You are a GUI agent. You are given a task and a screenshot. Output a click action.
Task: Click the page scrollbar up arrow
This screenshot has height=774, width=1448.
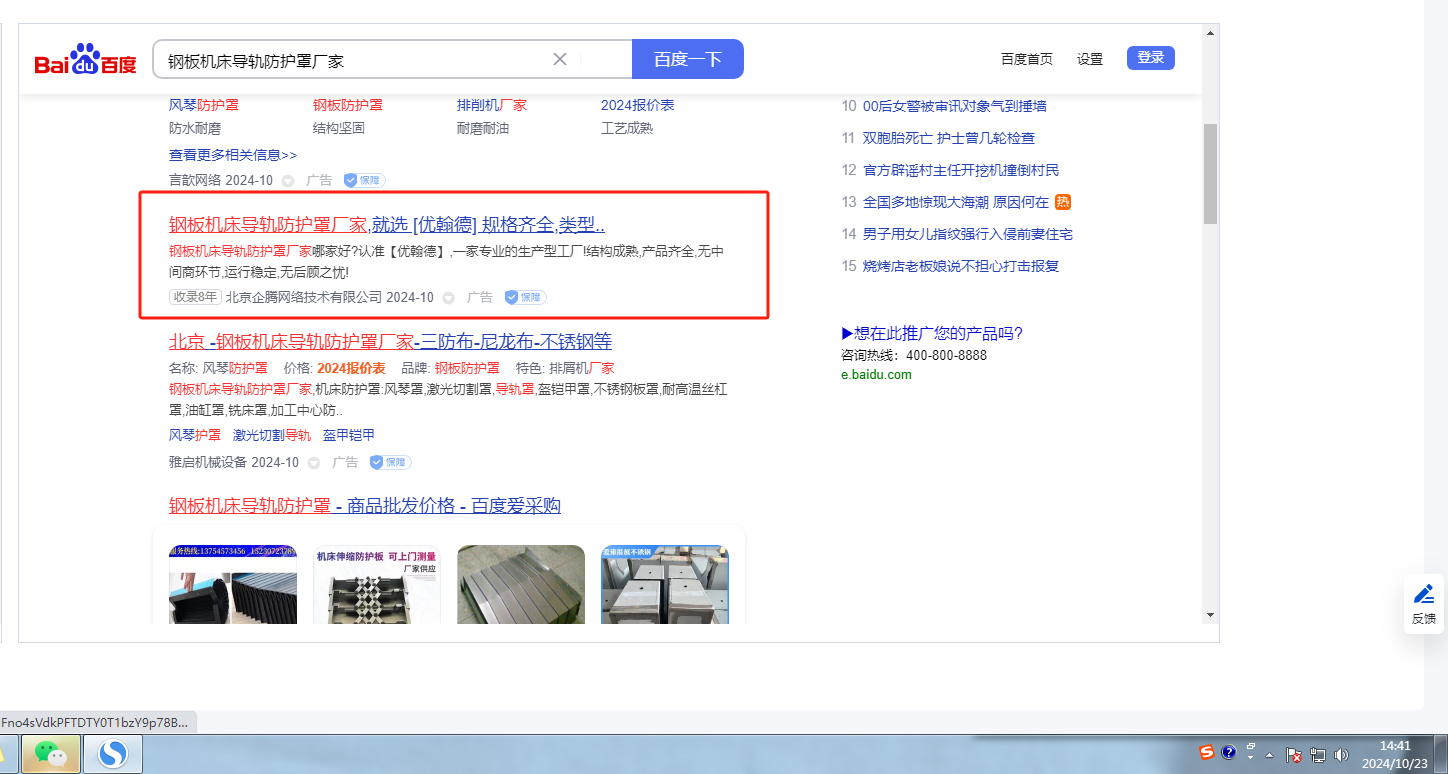click(1210, 33)
